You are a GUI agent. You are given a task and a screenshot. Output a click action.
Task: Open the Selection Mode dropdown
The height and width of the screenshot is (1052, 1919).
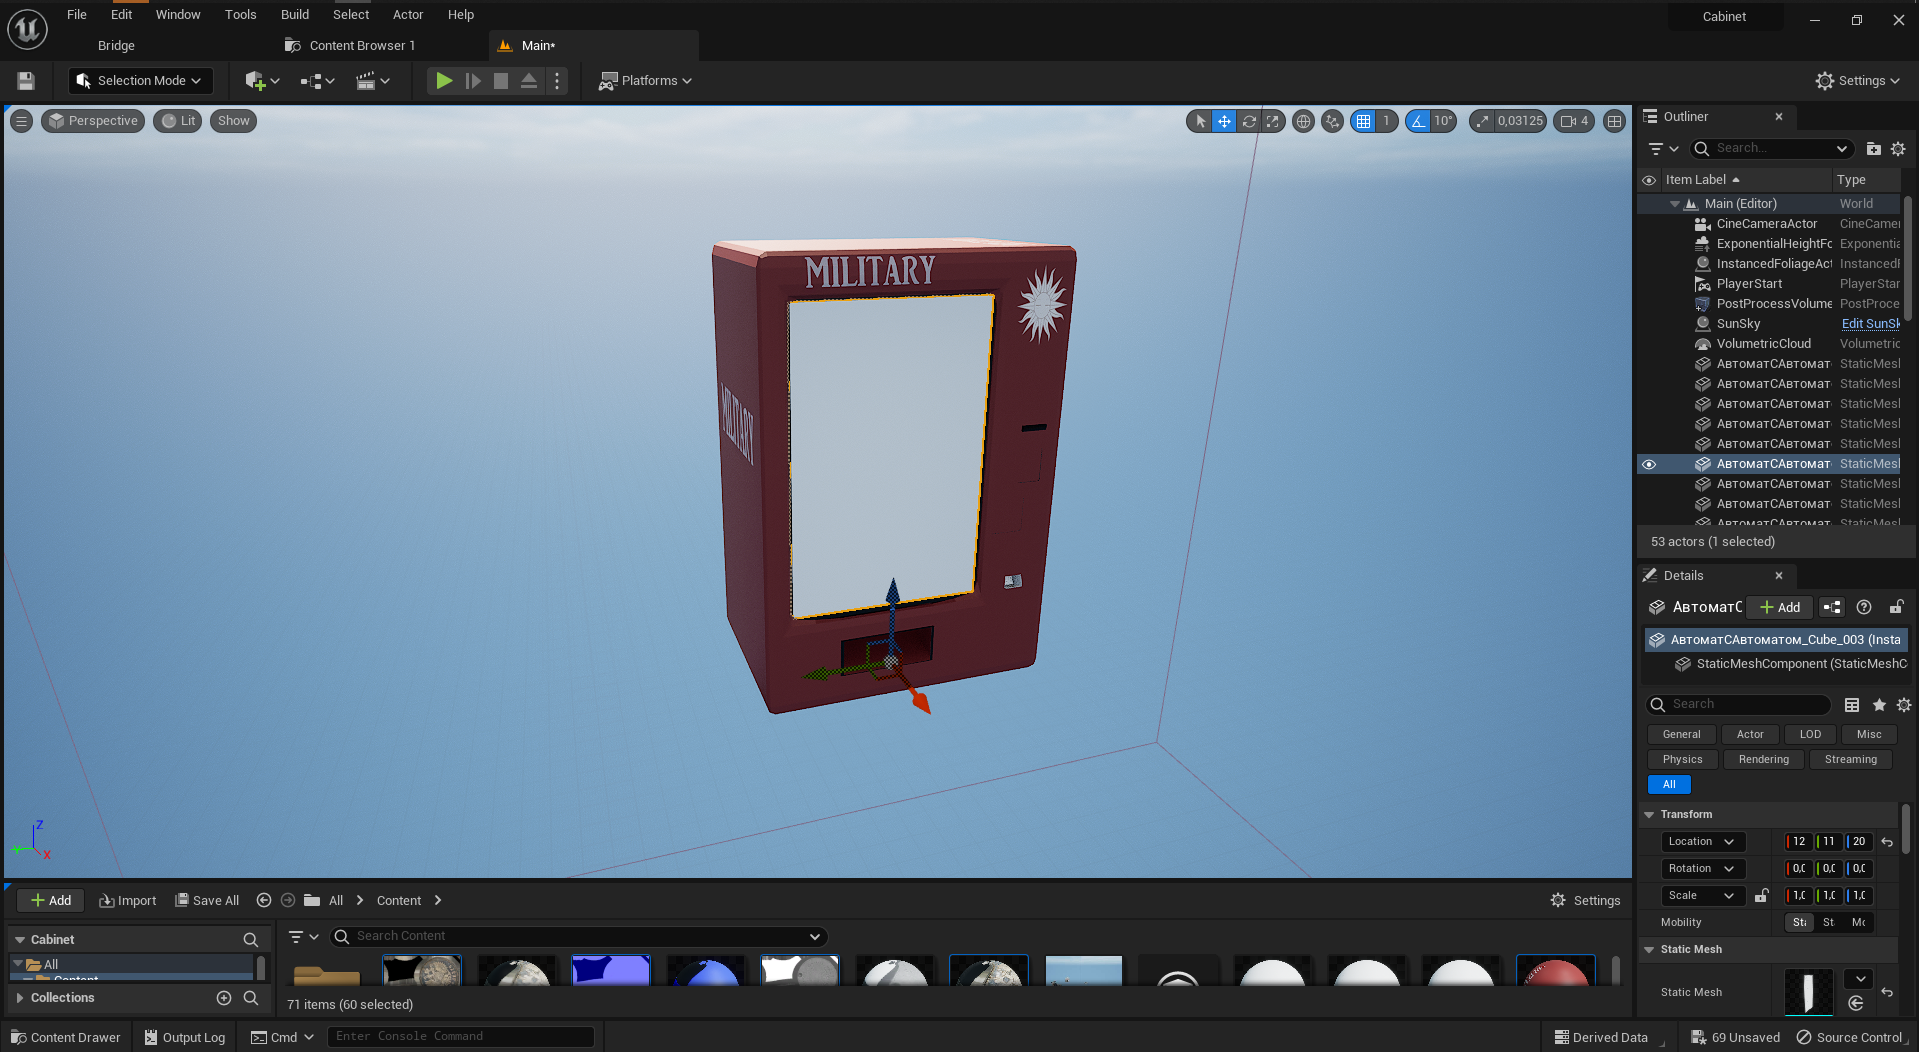140,81
